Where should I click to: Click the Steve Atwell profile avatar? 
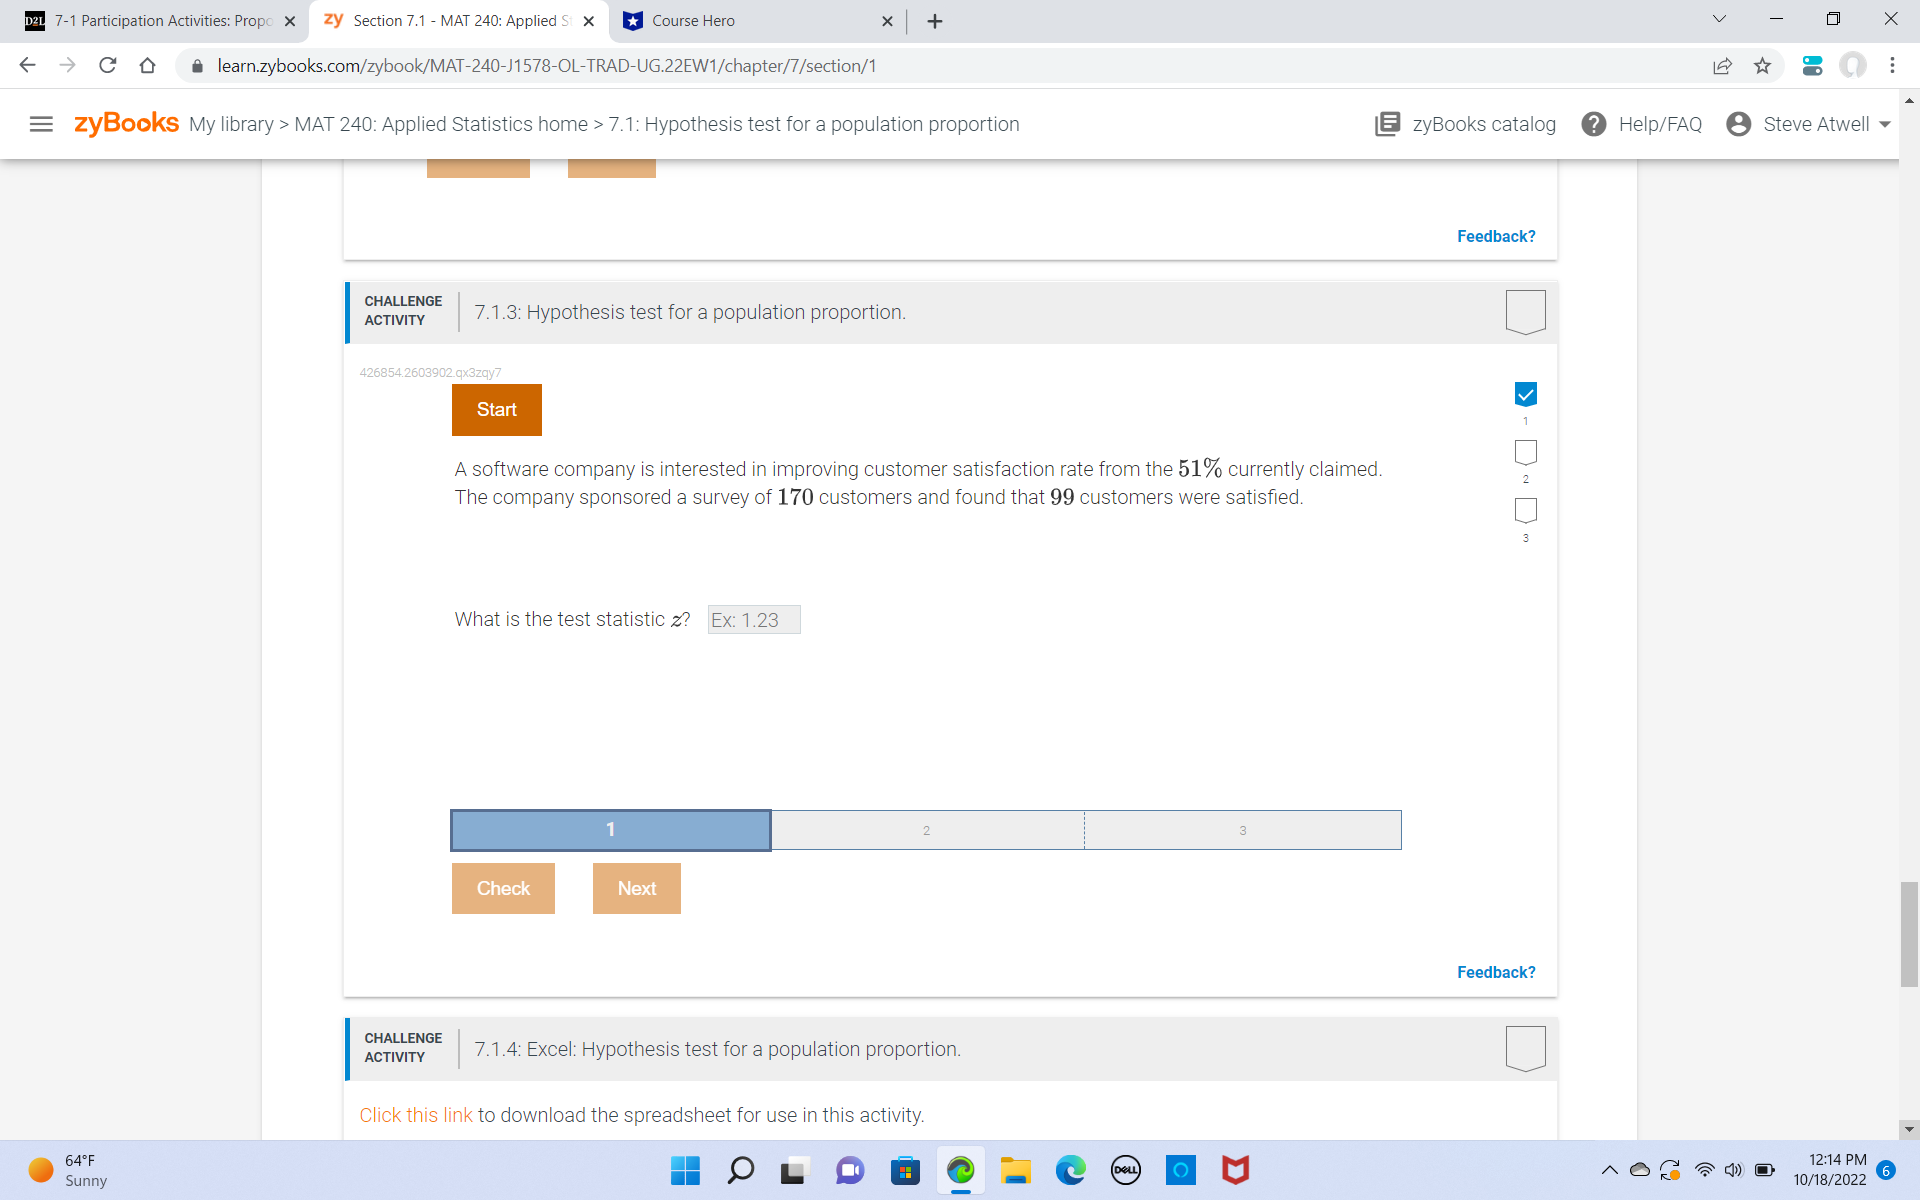pyautogui.click(x=1739, y=124)
